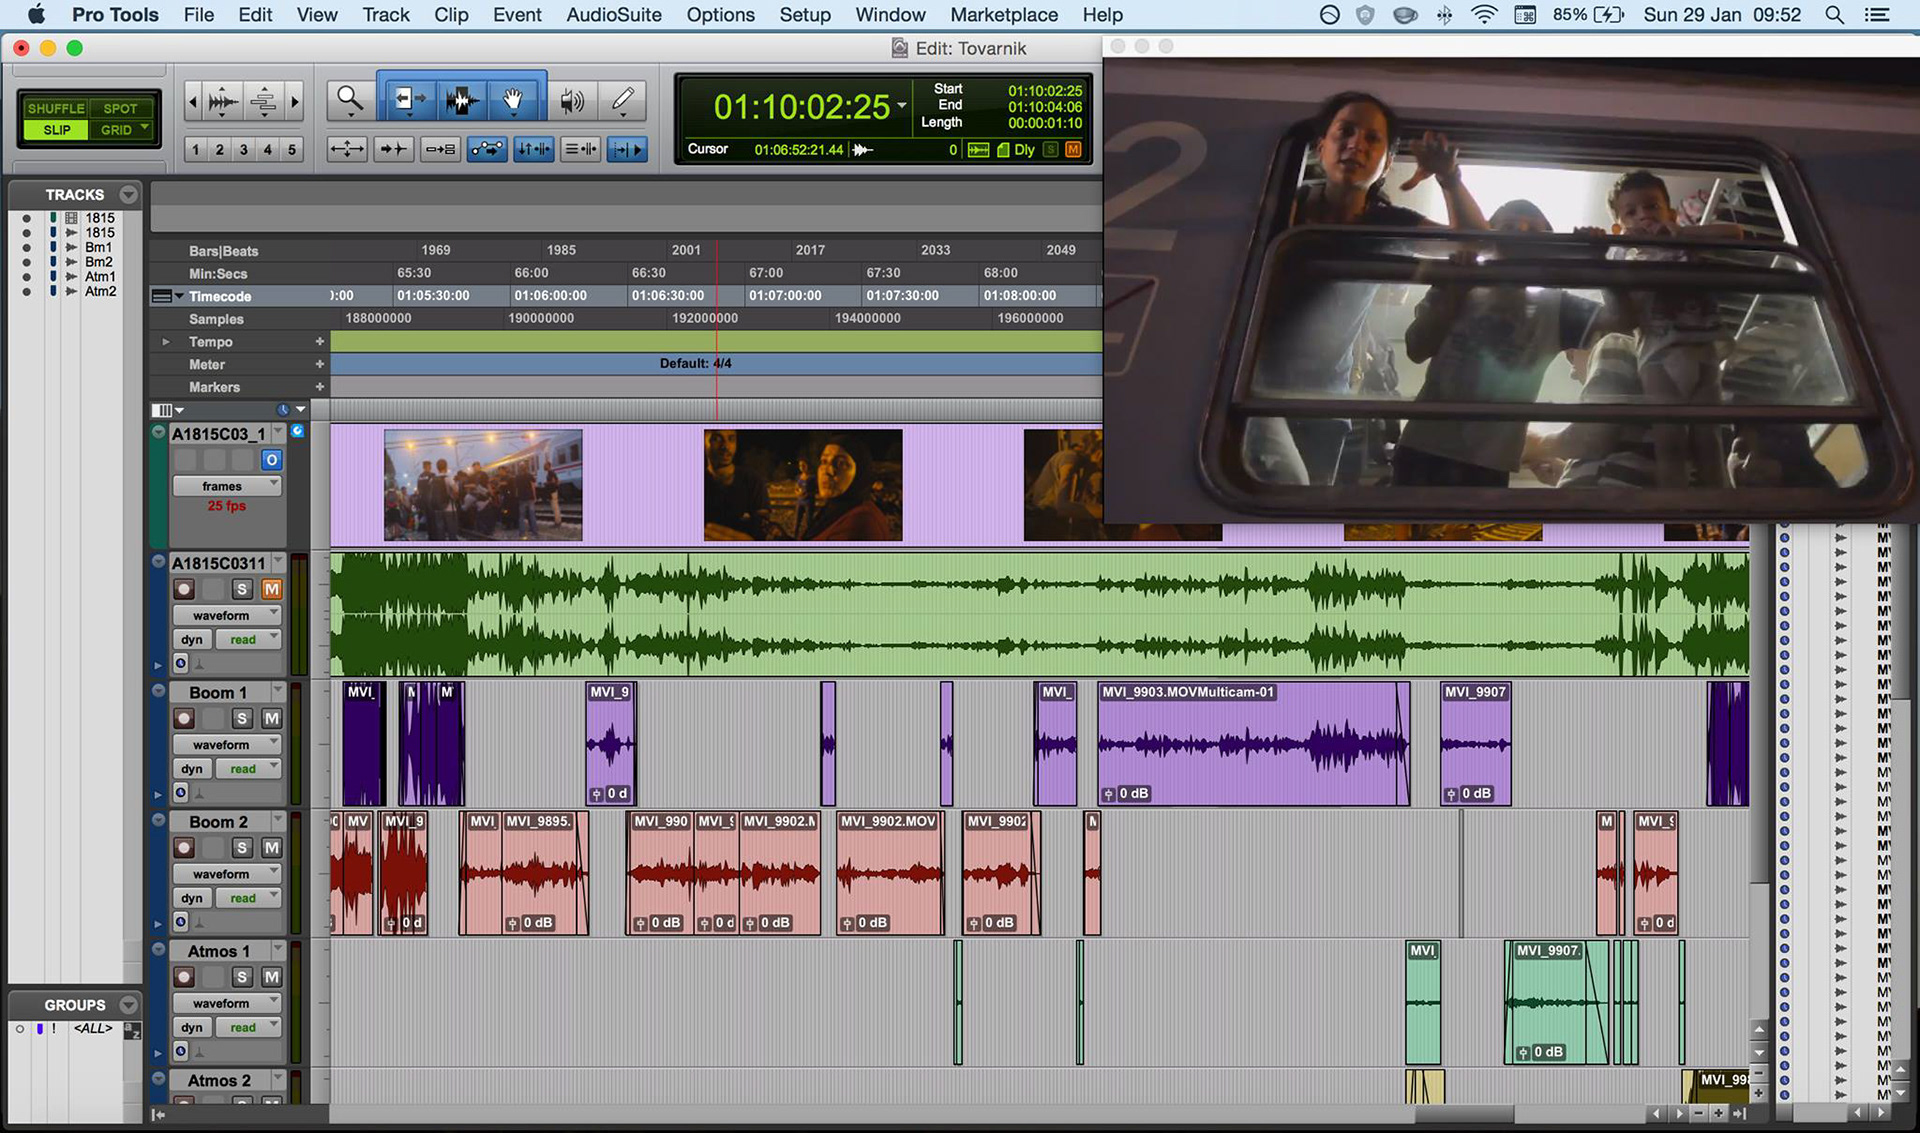Toggle Tab to Transients button

click(393, 149)
